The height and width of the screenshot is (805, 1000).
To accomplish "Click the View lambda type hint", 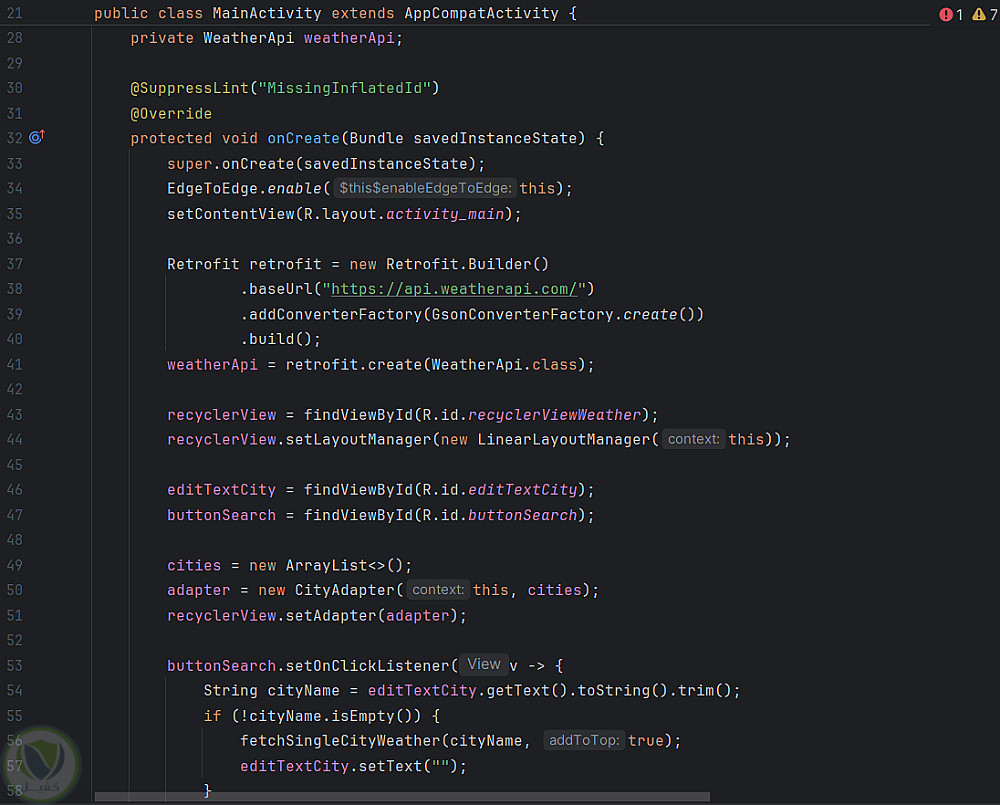I will pyautogui.click(x=483, y=664).
